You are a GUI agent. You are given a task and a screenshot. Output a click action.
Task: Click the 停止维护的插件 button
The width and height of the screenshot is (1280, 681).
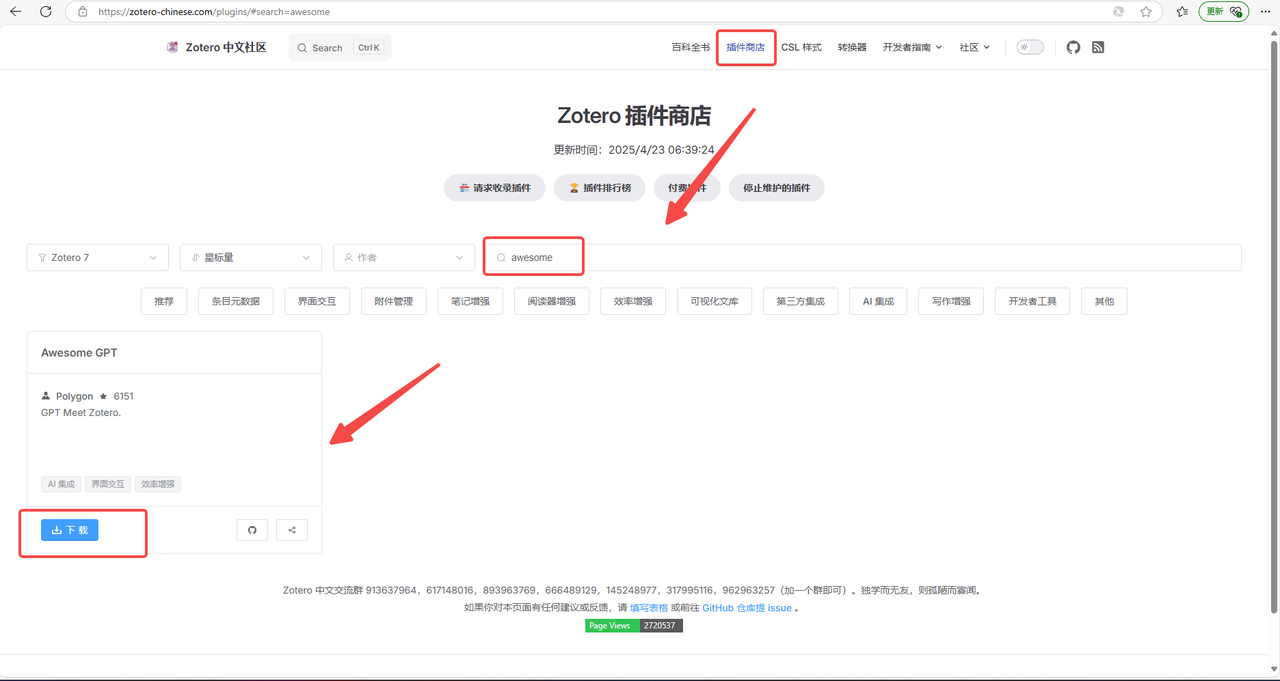point(777,188)
